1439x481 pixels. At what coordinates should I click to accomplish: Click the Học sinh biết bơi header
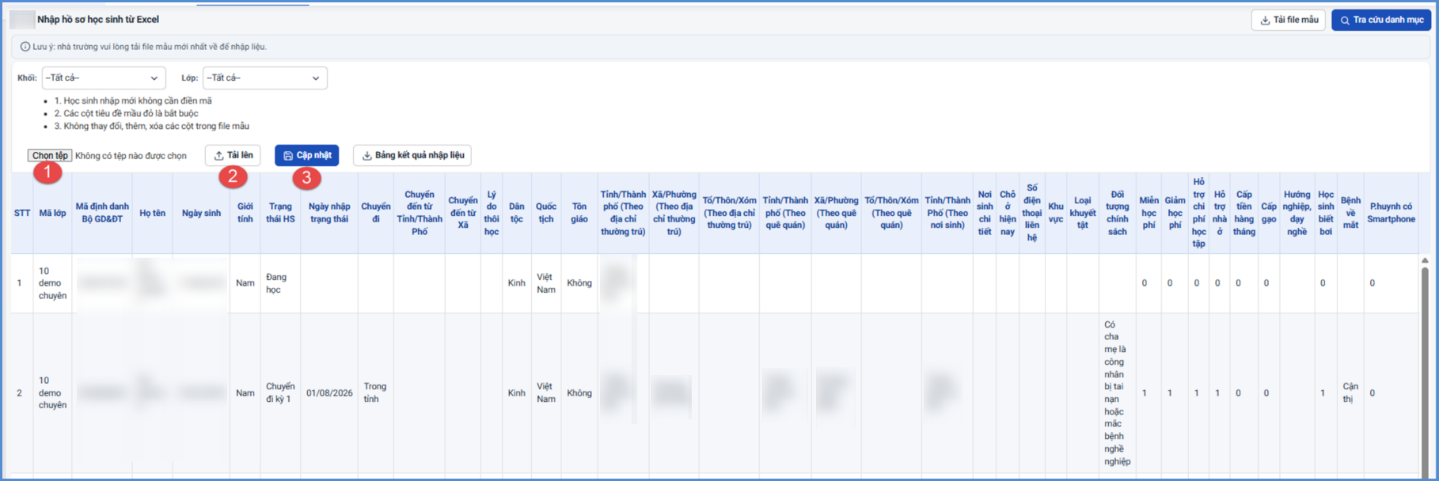click(1326, 213)
